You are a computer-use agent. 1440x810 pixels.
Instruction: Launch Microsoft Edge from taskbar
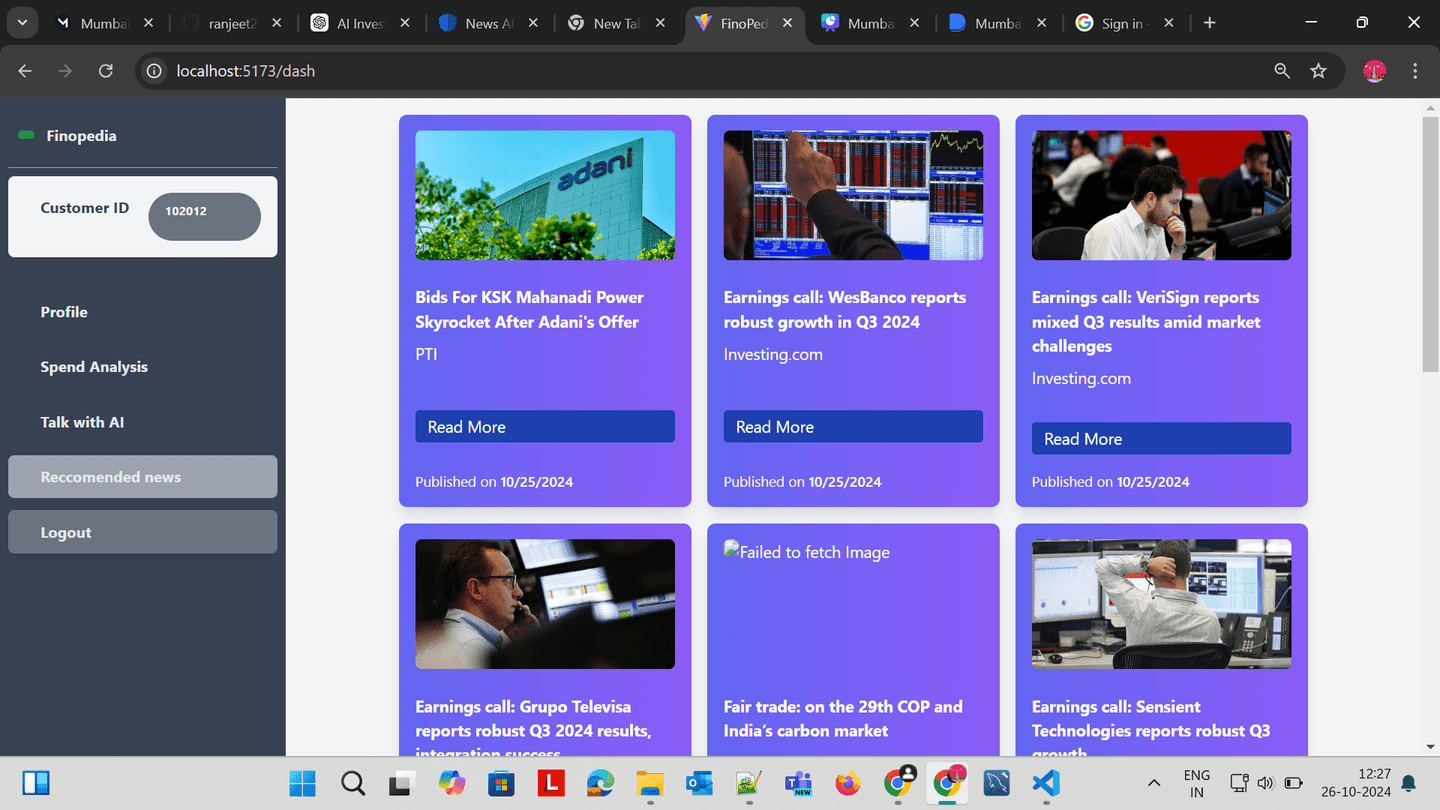pyautogui.click(x=600, y=783)
